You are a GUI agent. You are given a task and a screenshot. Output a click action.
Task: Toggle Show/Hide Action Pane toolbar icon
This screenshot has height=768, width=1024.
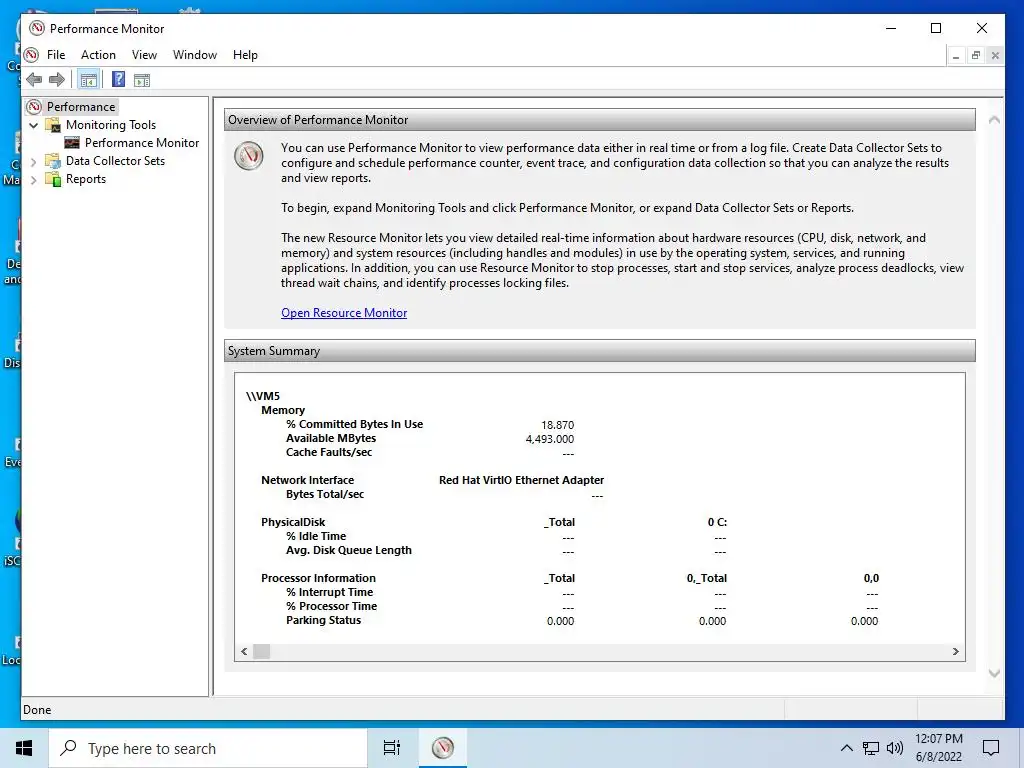(142, 80)
